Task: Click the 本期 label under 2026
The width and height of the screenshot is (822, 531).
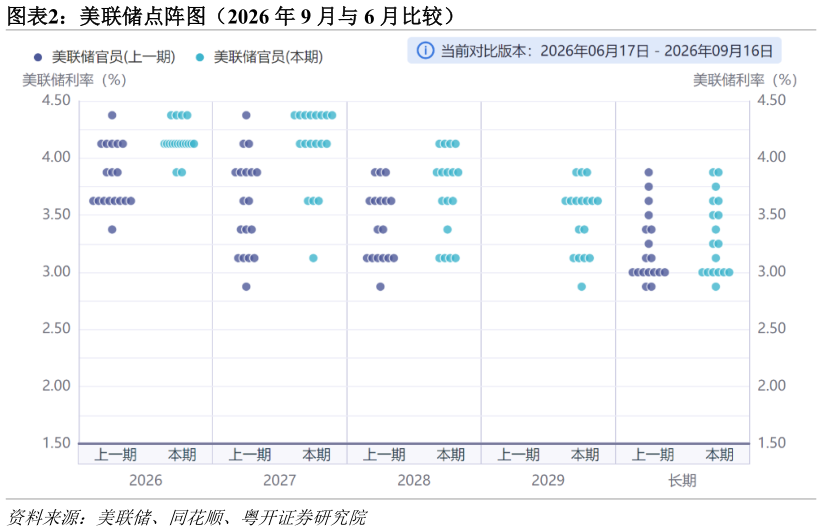Action: pos(182,454)
